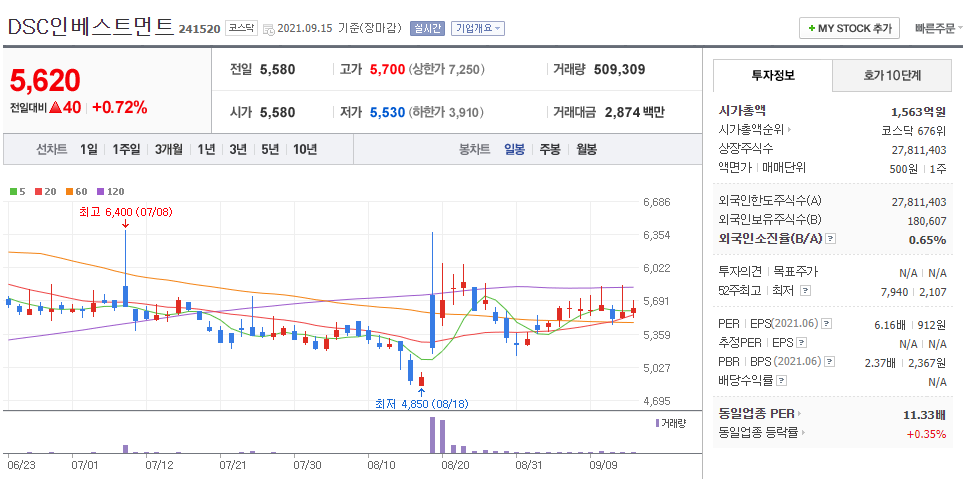The height and width of the screenshot is (479, 970).
Task: Click the green 5-day average legend swatch
Action: coord(12,192)
